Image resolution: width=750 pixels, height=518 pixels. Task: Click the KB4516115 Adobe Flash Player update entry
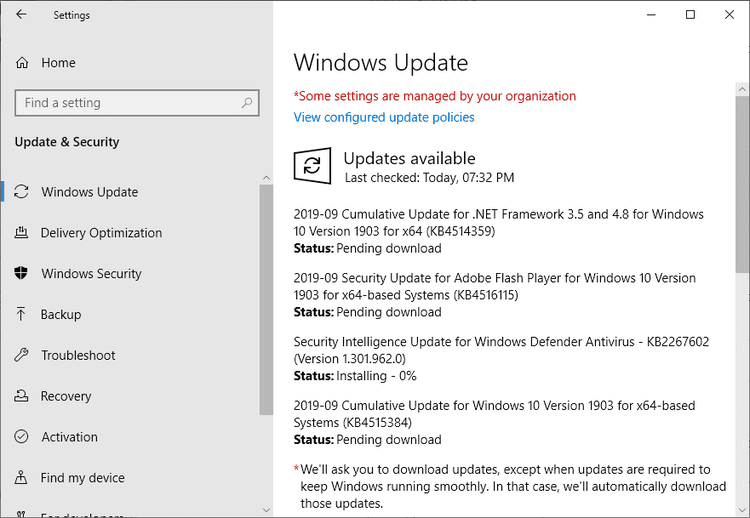click(495, 295)
